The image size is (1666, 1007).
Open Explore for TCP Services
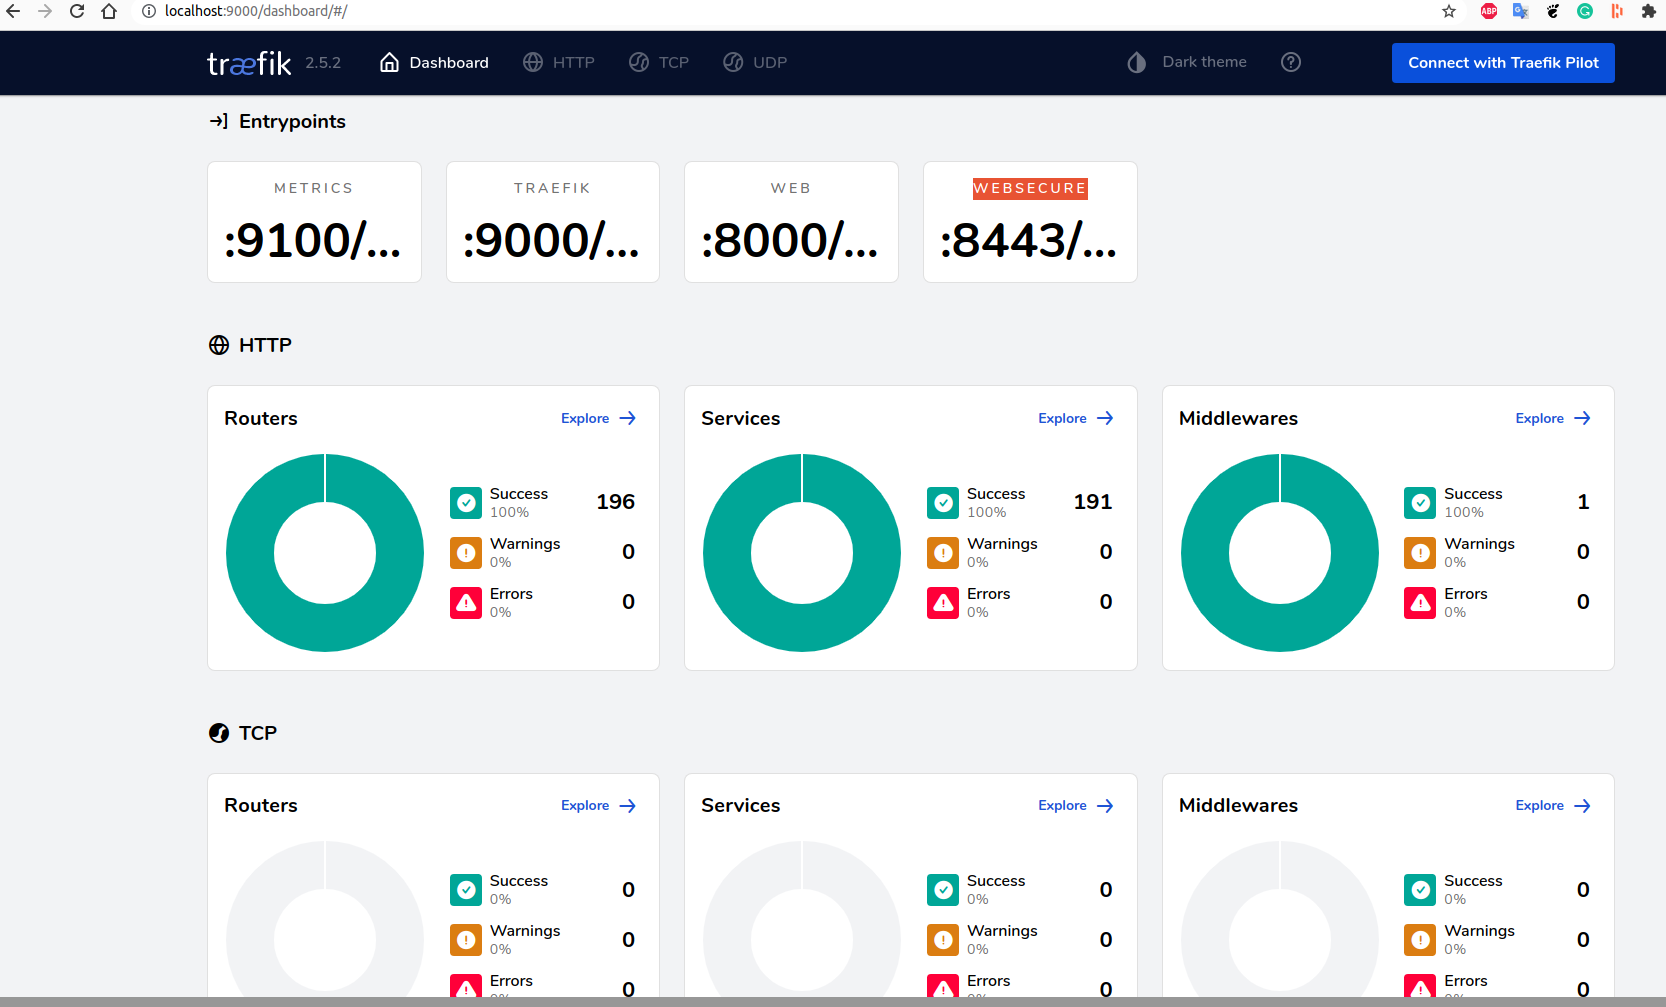(1074, 805)
